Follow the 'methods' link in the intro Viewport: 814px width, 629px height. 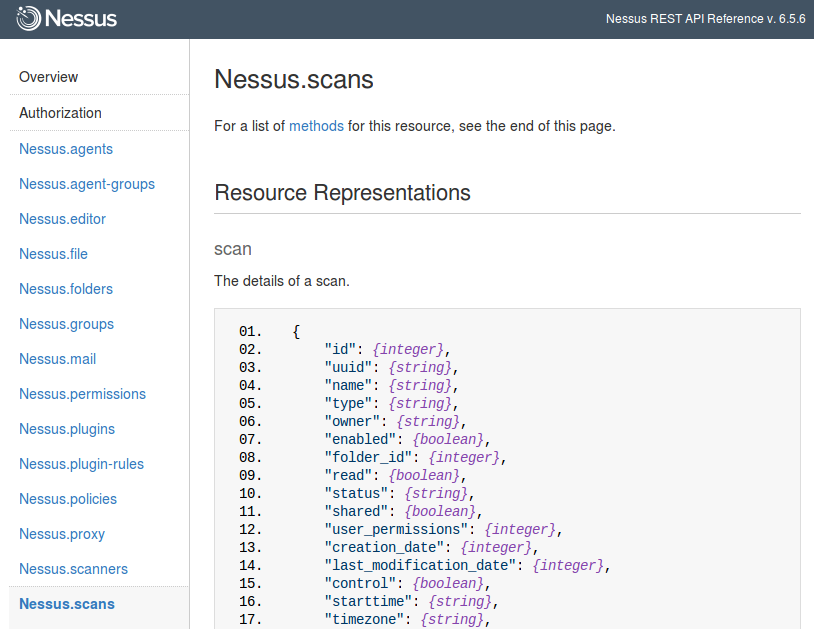click(316, 126)
